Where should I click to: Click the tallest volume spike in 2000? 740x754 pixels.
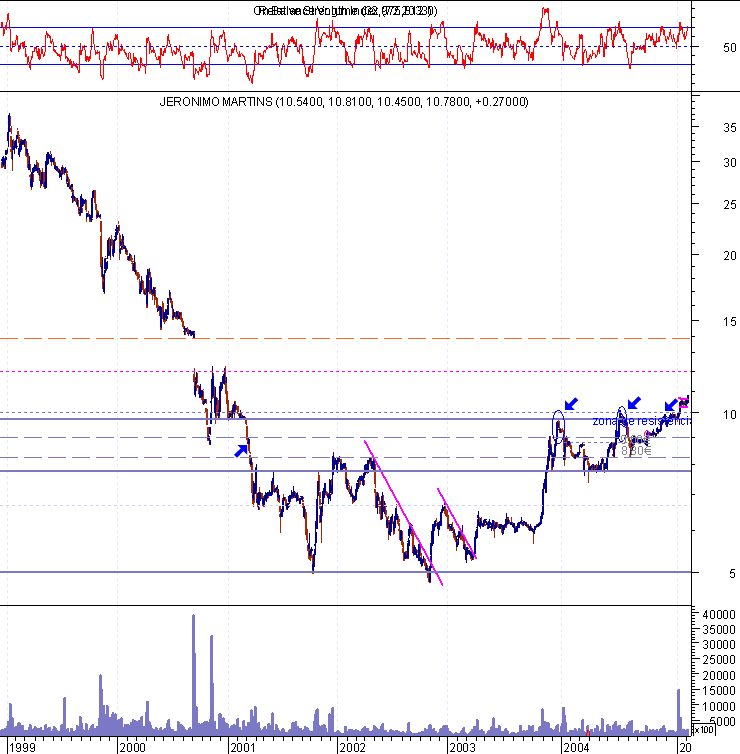(x=194, y=673)
